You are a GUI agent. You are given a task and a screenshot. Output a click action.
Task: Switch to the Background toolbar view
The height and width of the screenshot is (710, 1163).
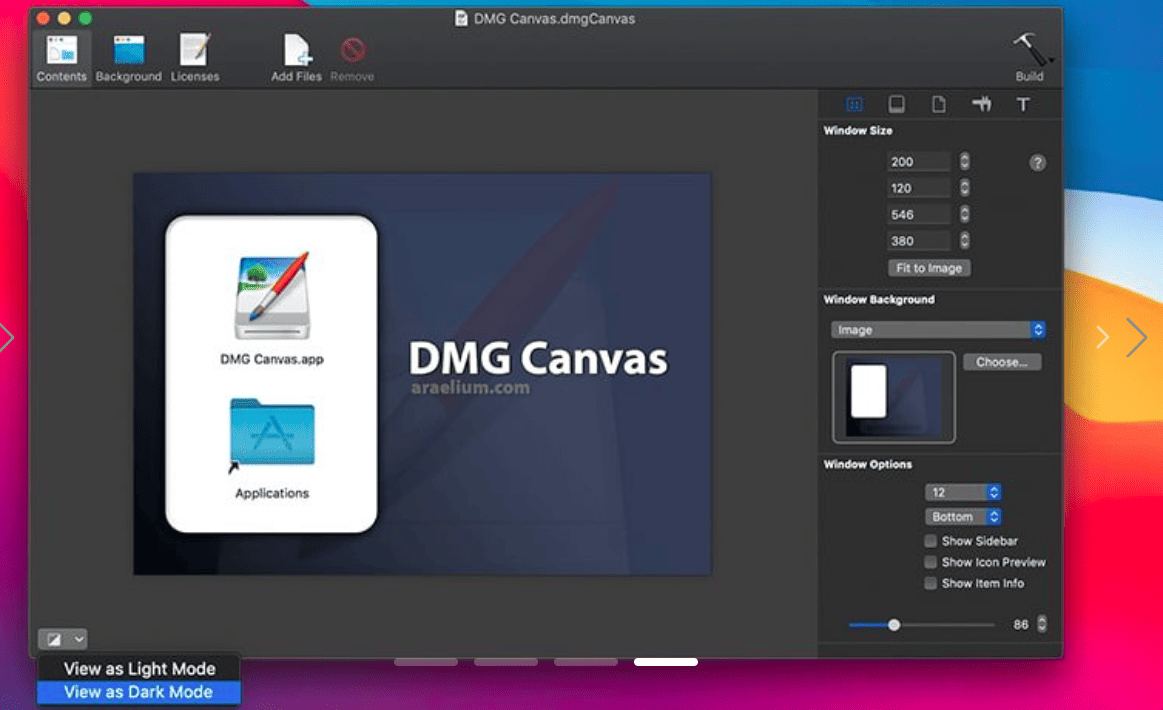pos(128,58)
